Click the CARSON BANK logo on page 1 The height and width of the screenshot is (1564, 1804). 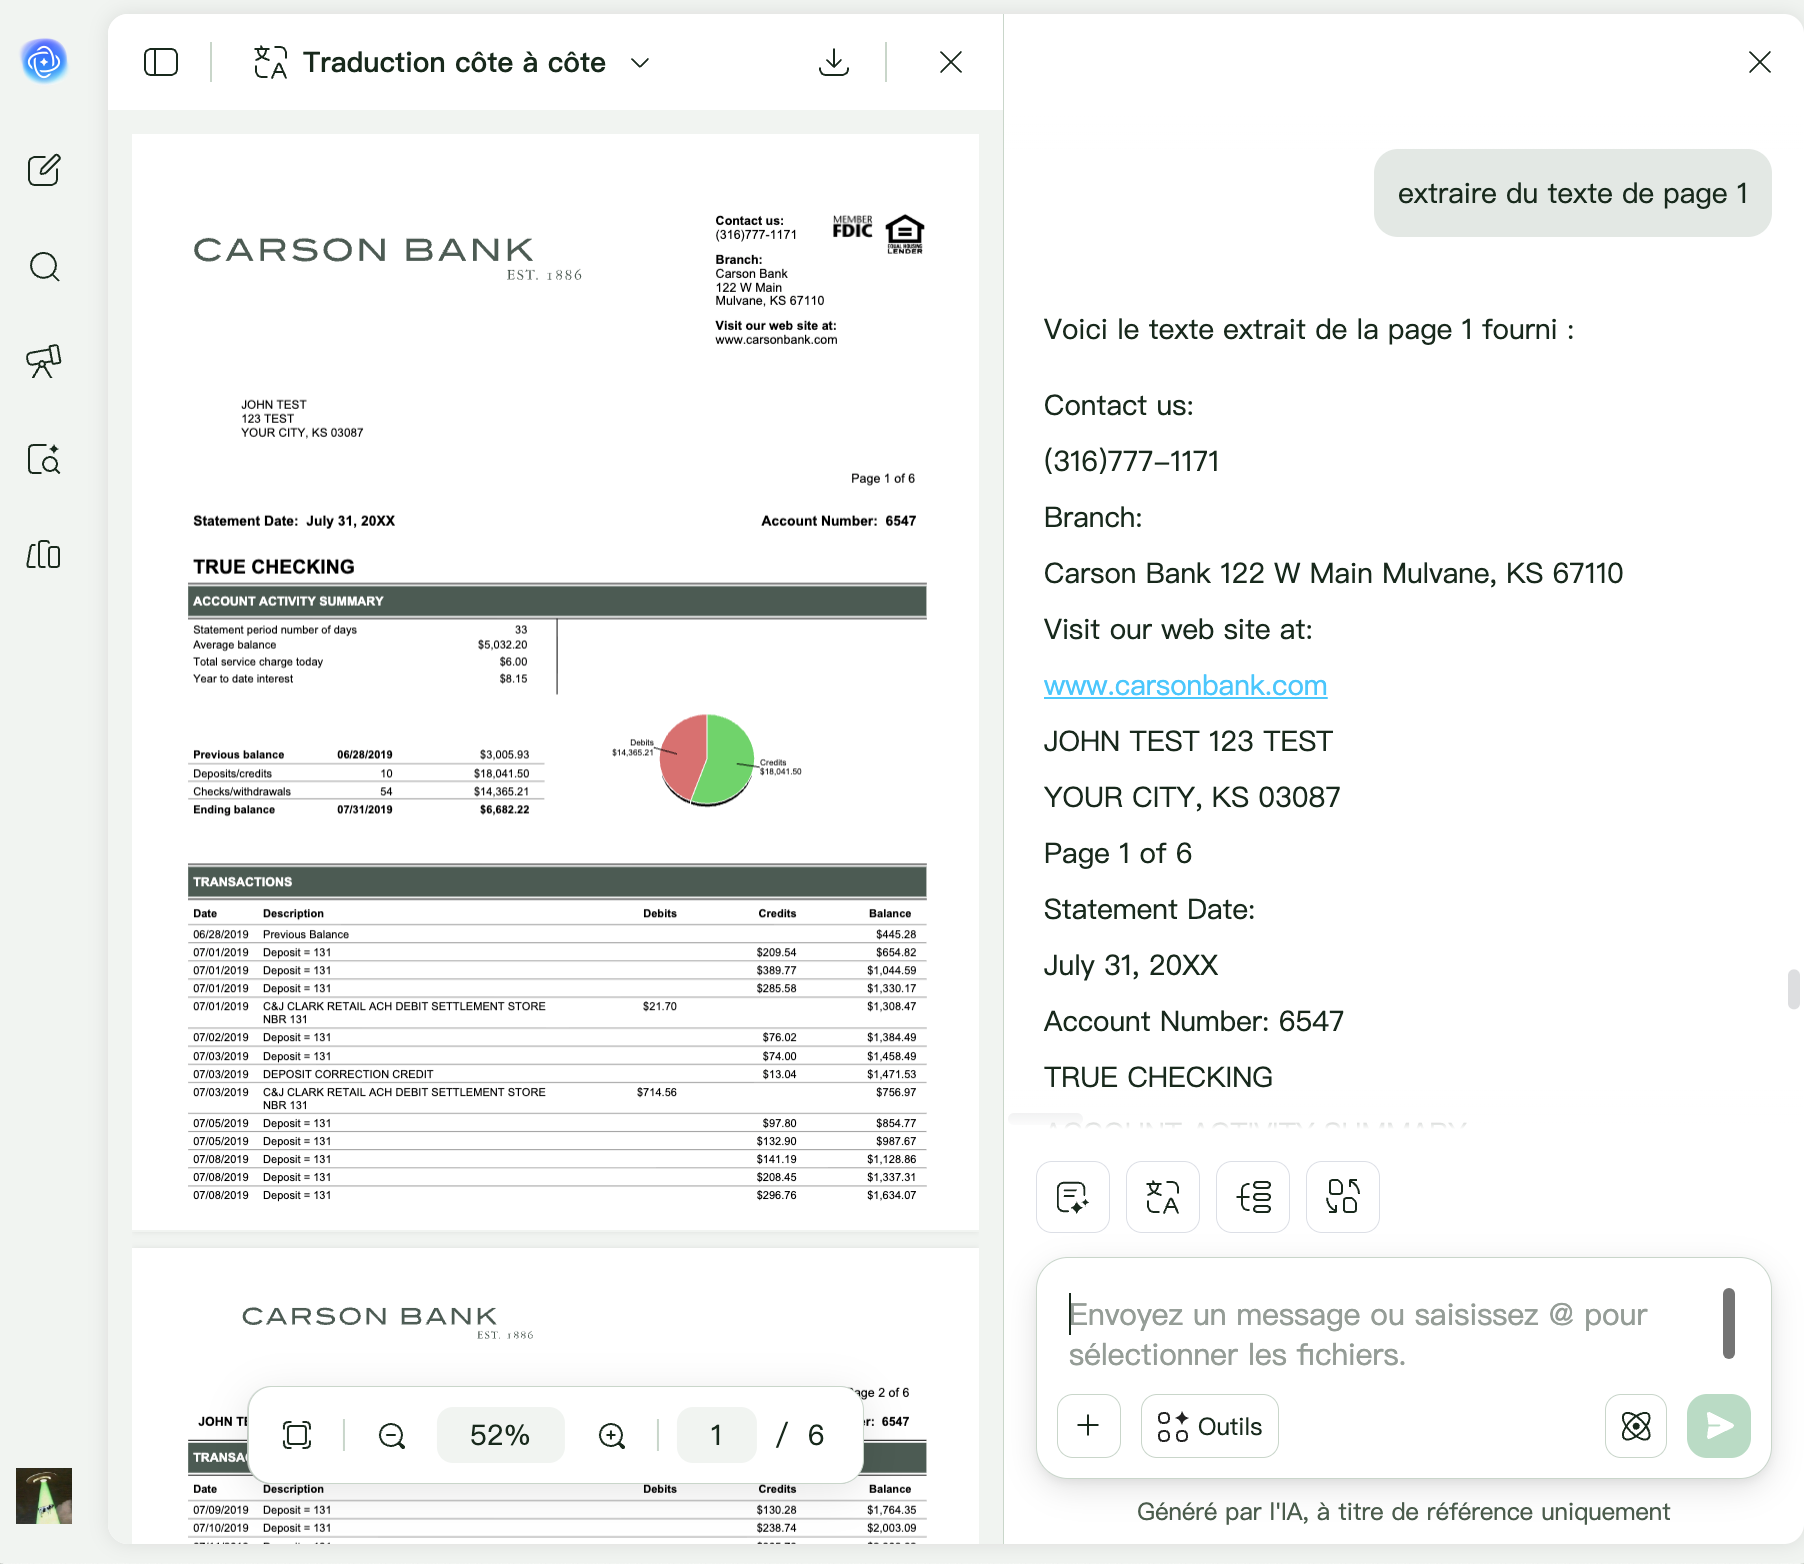(x=387, y=257)
